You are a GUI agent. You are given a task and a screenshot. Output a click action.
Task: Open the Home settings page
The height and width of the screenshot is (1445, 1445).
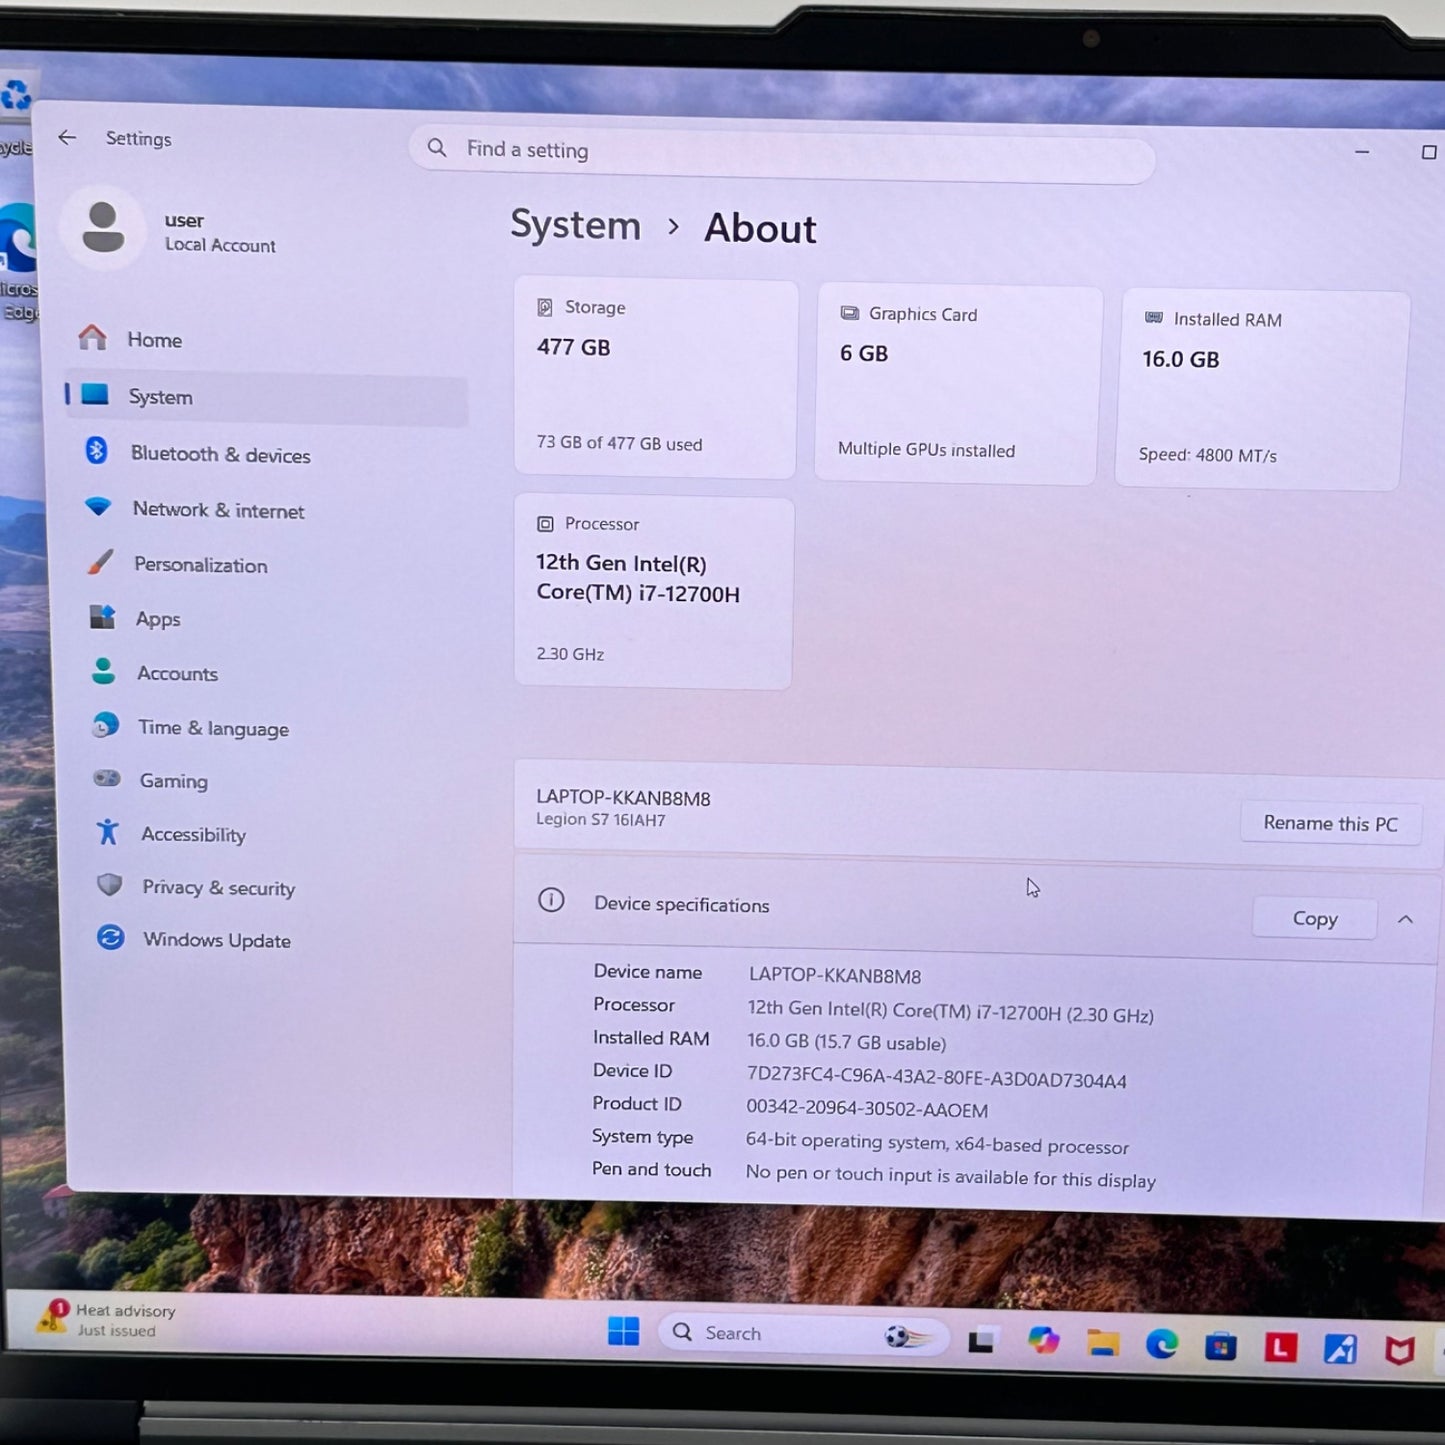265,340
